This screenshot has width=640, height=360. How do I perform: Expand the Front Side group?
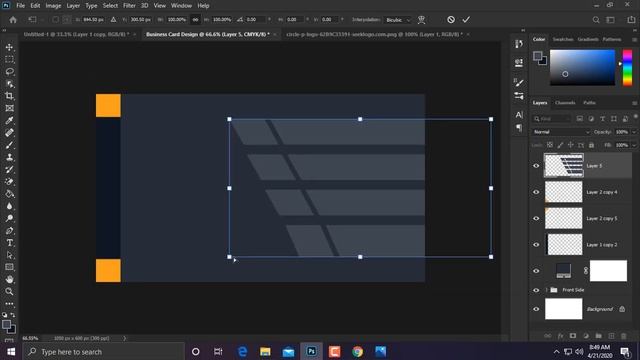pyautogui.click(x=547, y=290)
